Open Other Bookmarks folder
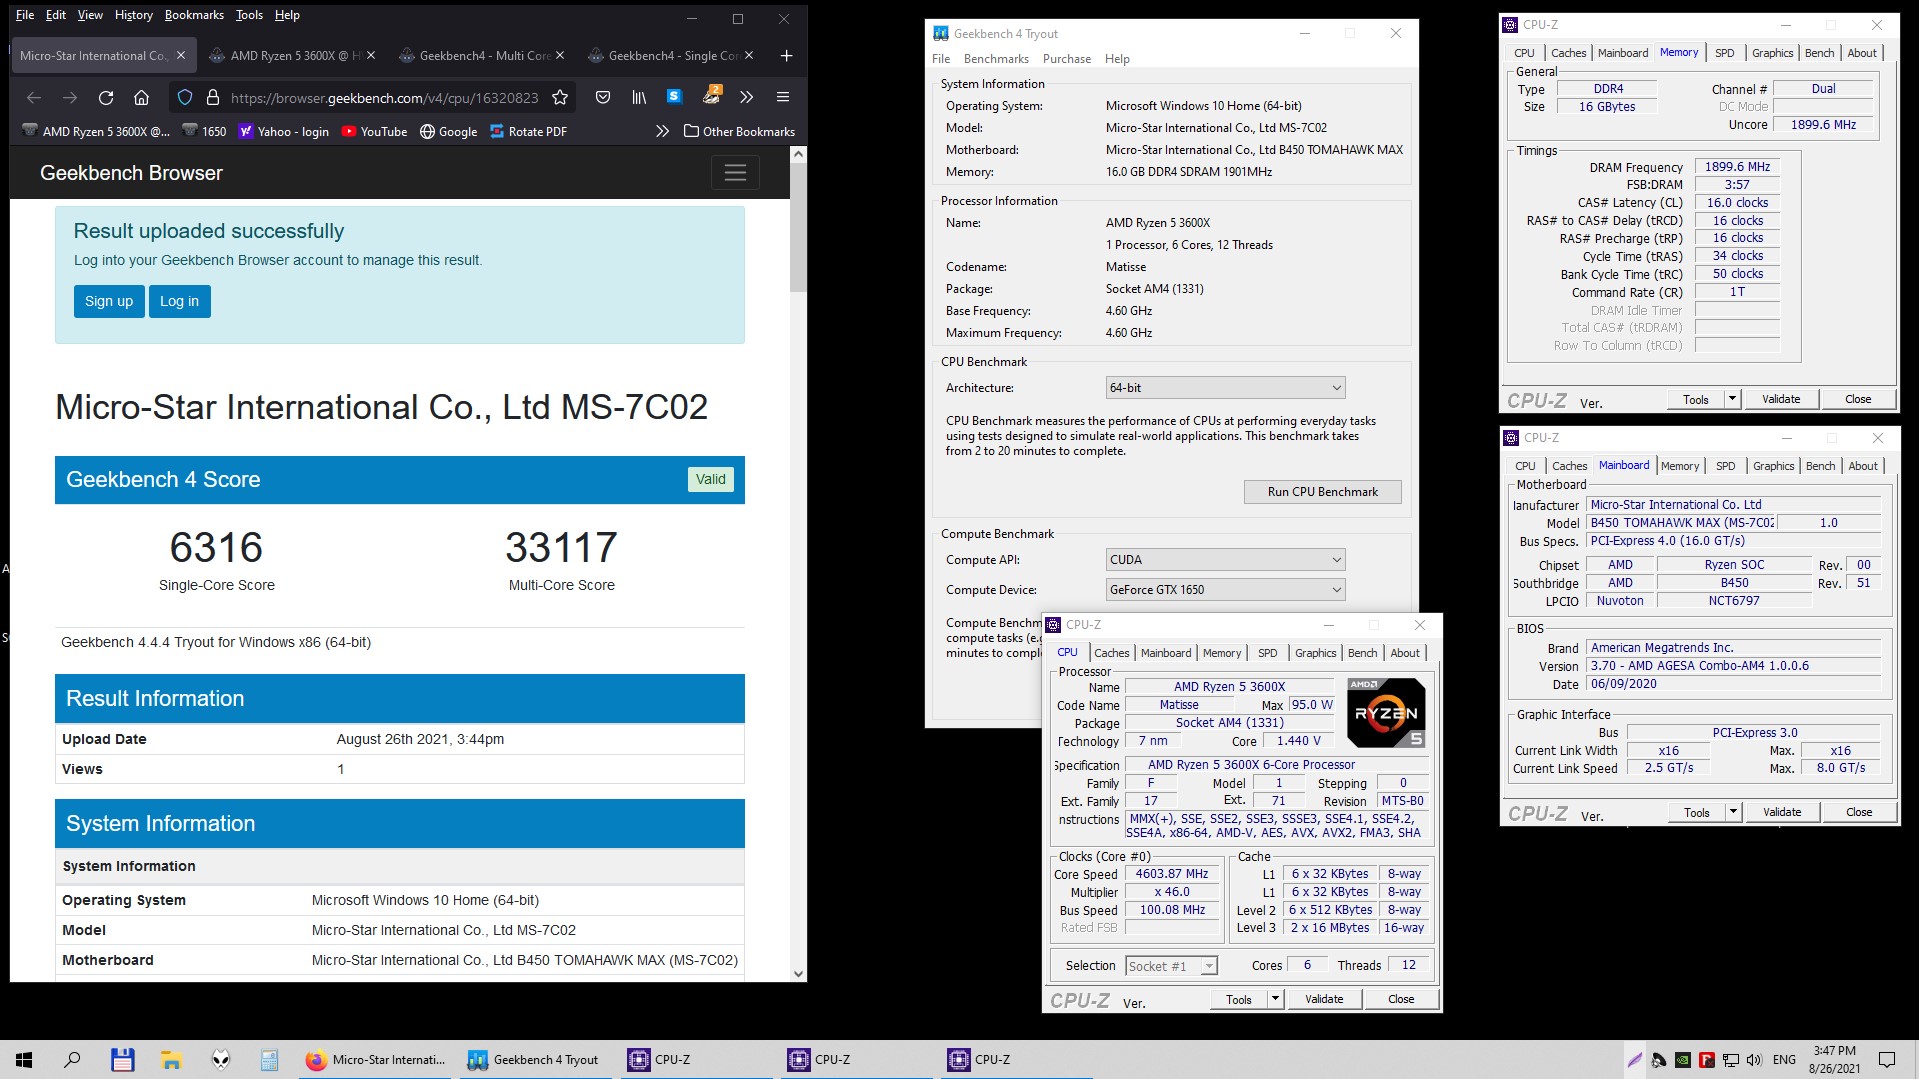 click(739, 131)
